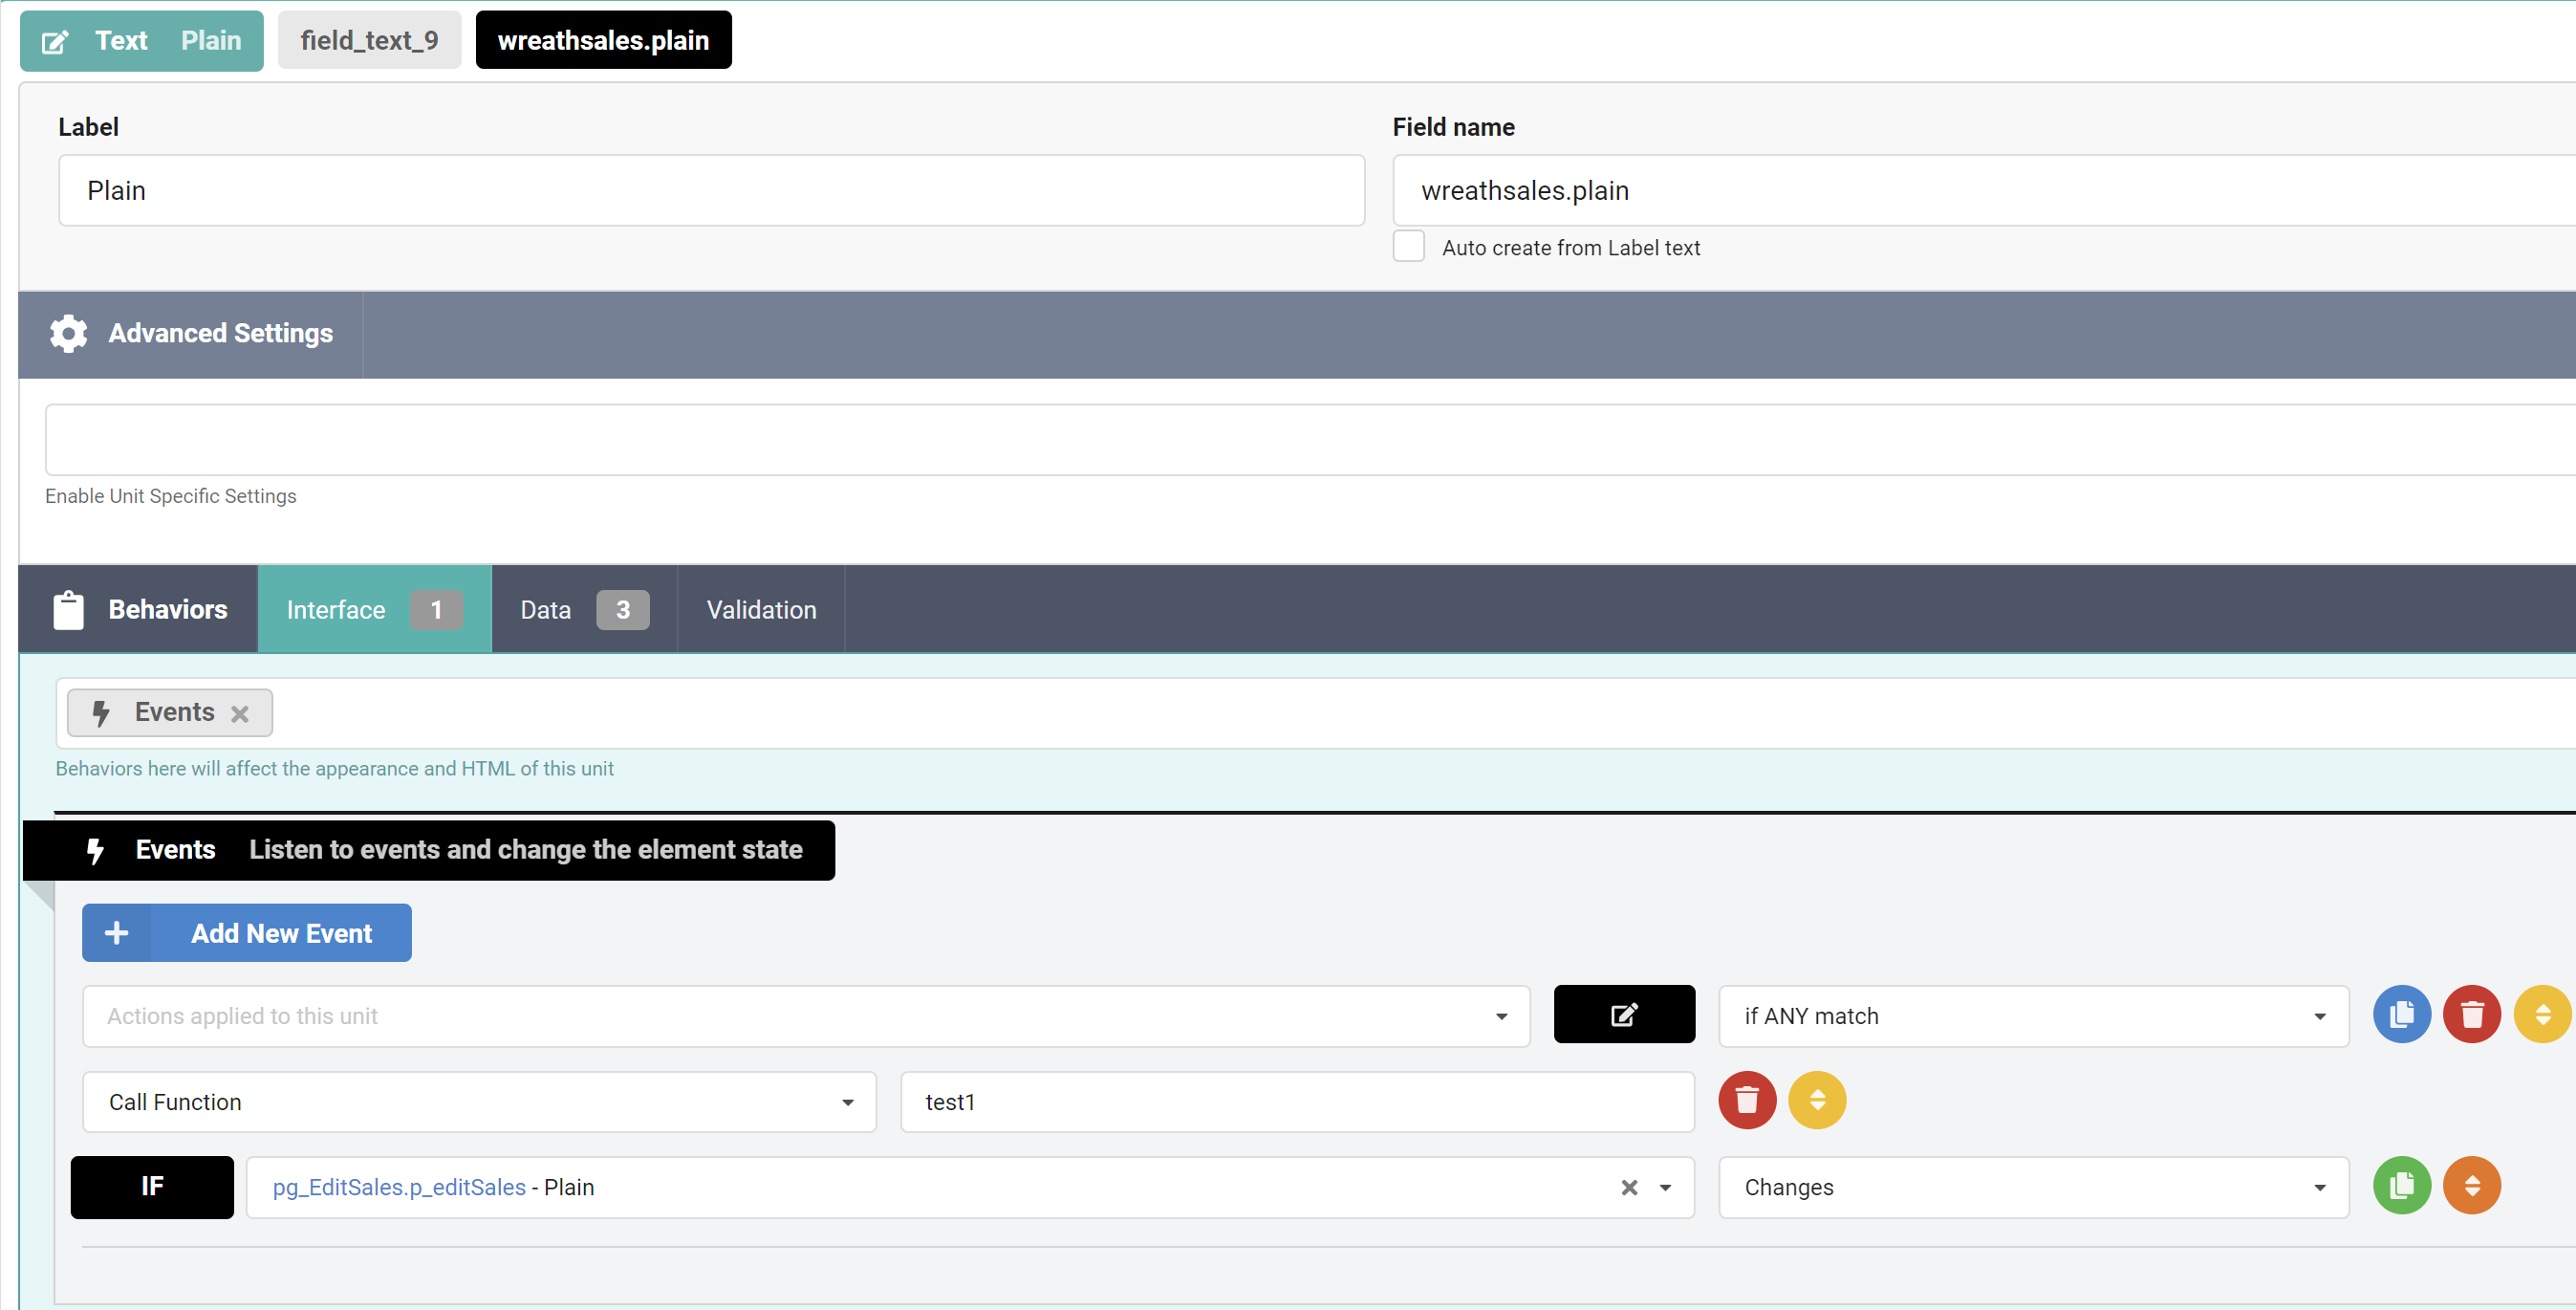Click orange reorder icon on IF condition
The height and width of the screenshot is (1310, 2576).
point(2471,1186)
